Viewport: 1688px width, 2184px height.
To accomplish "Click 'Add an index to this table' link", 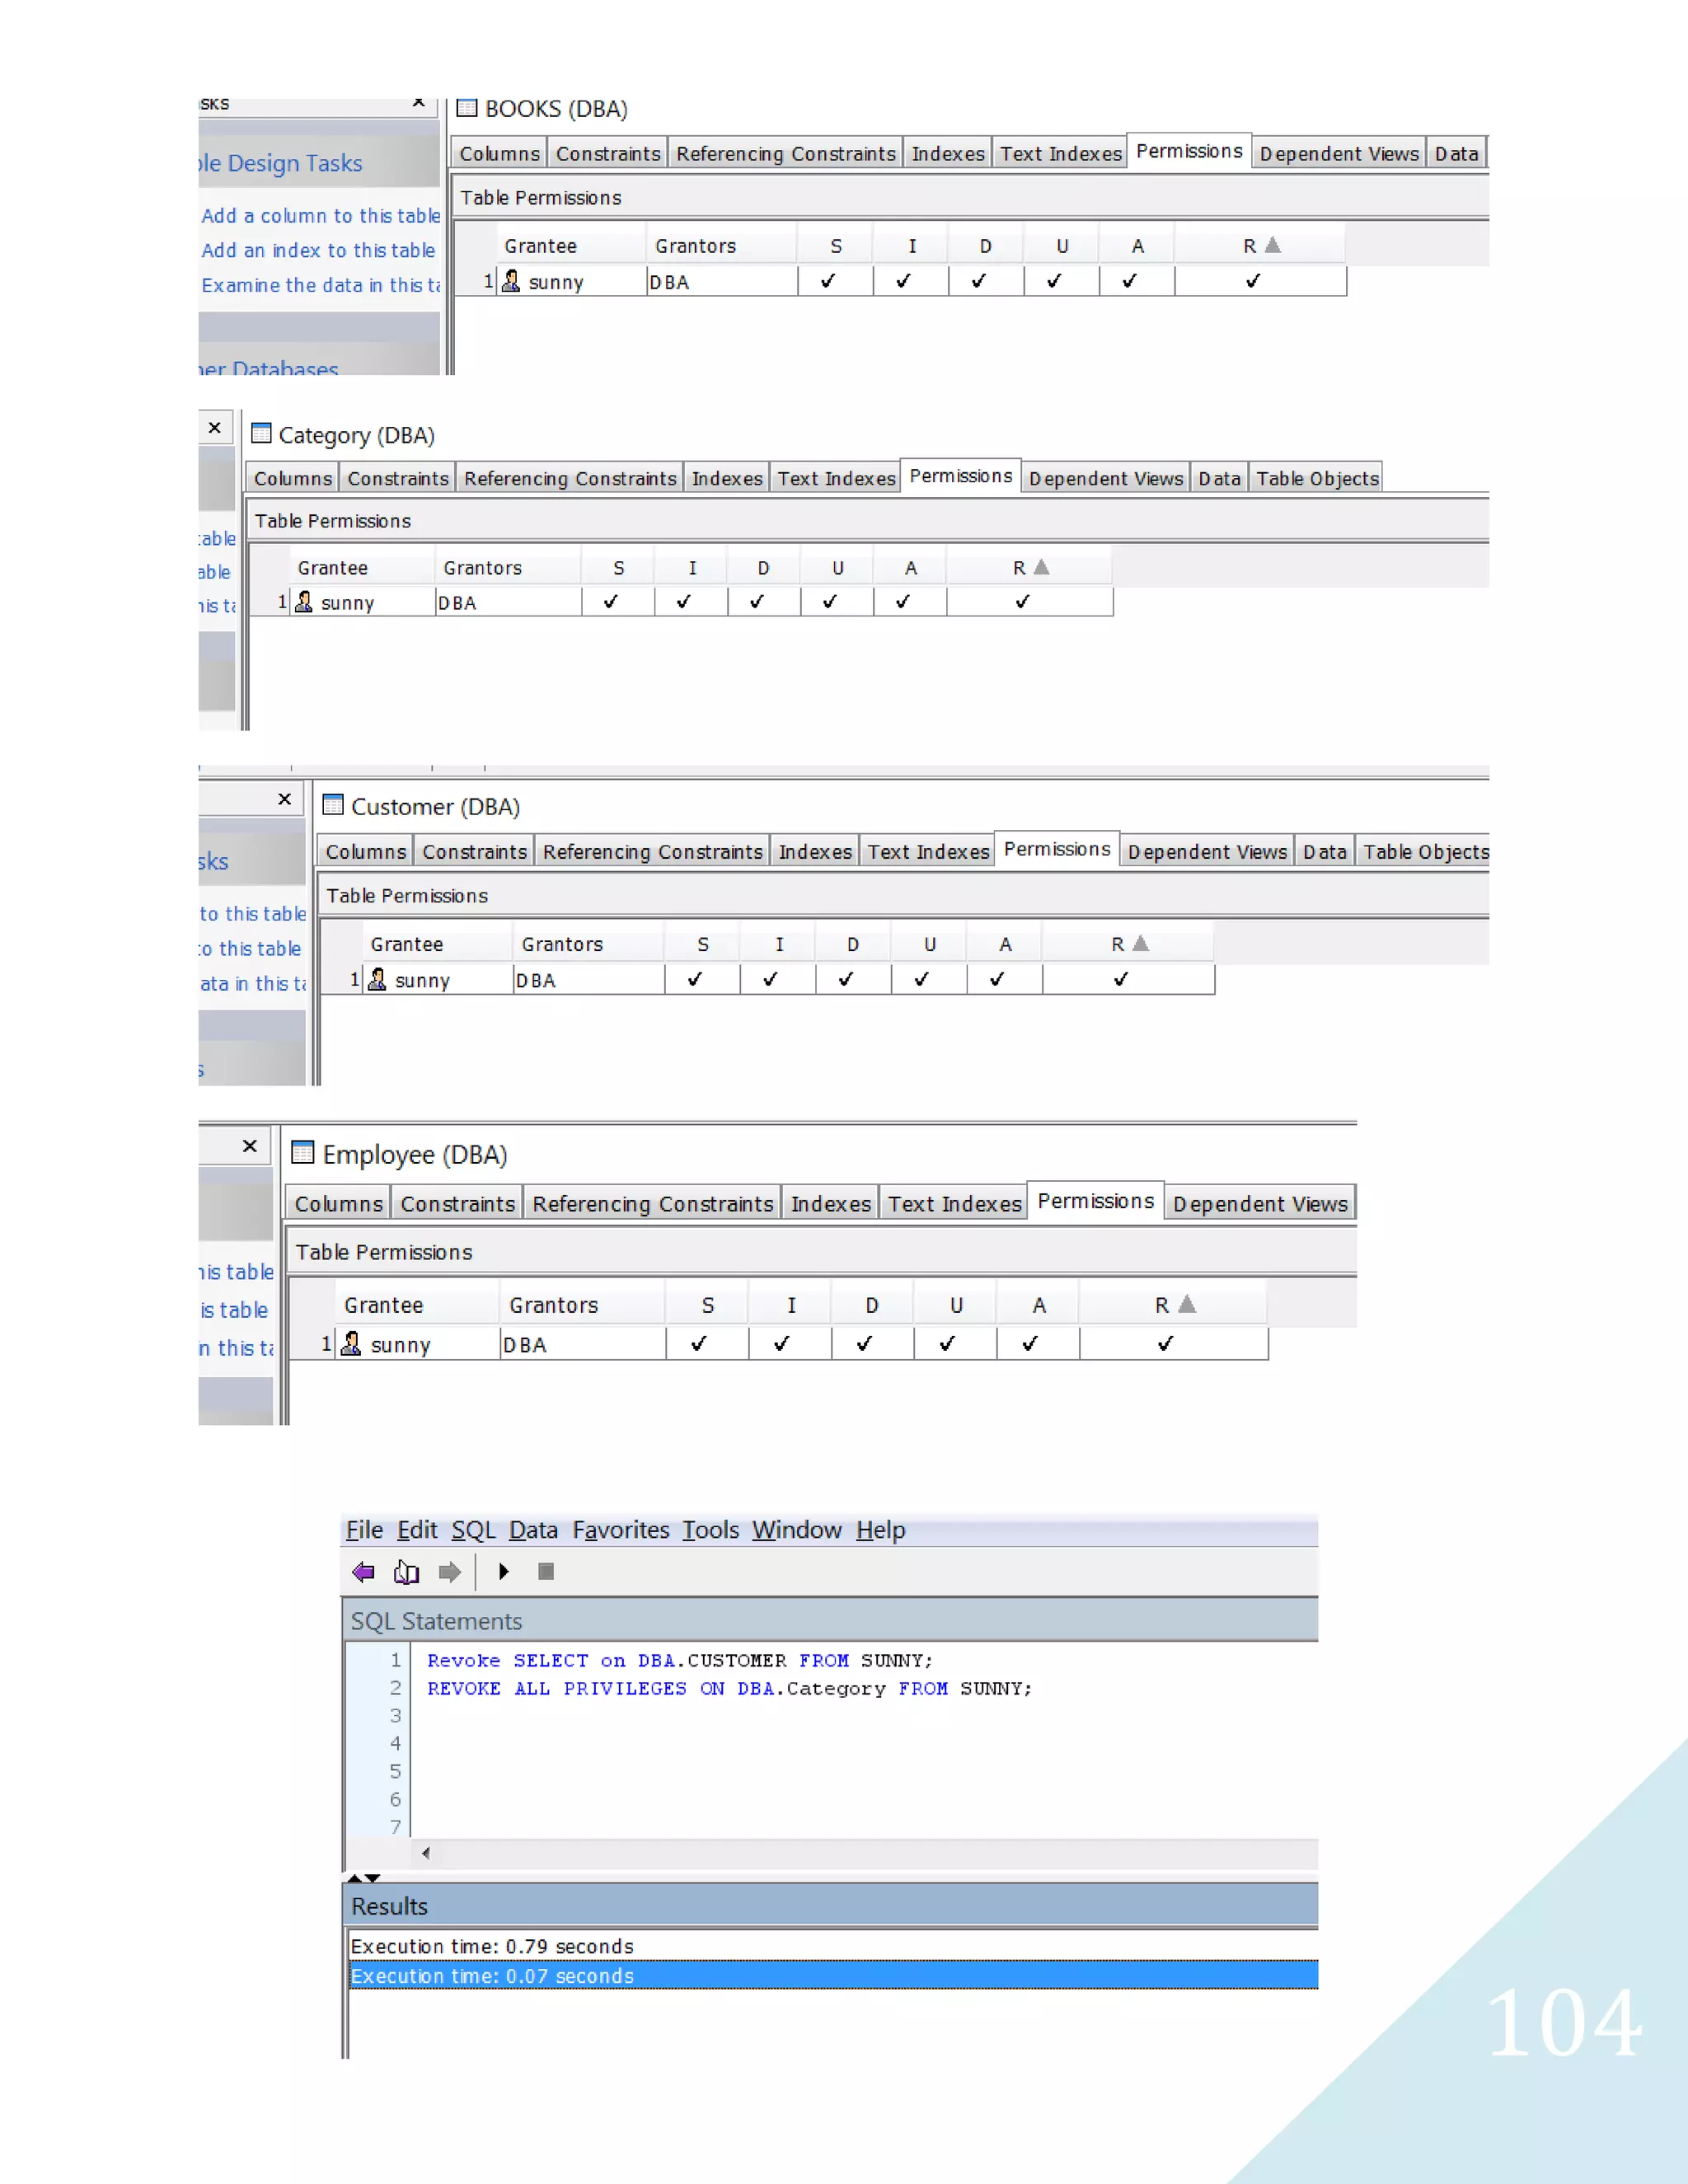I will (x=318, y=250).
